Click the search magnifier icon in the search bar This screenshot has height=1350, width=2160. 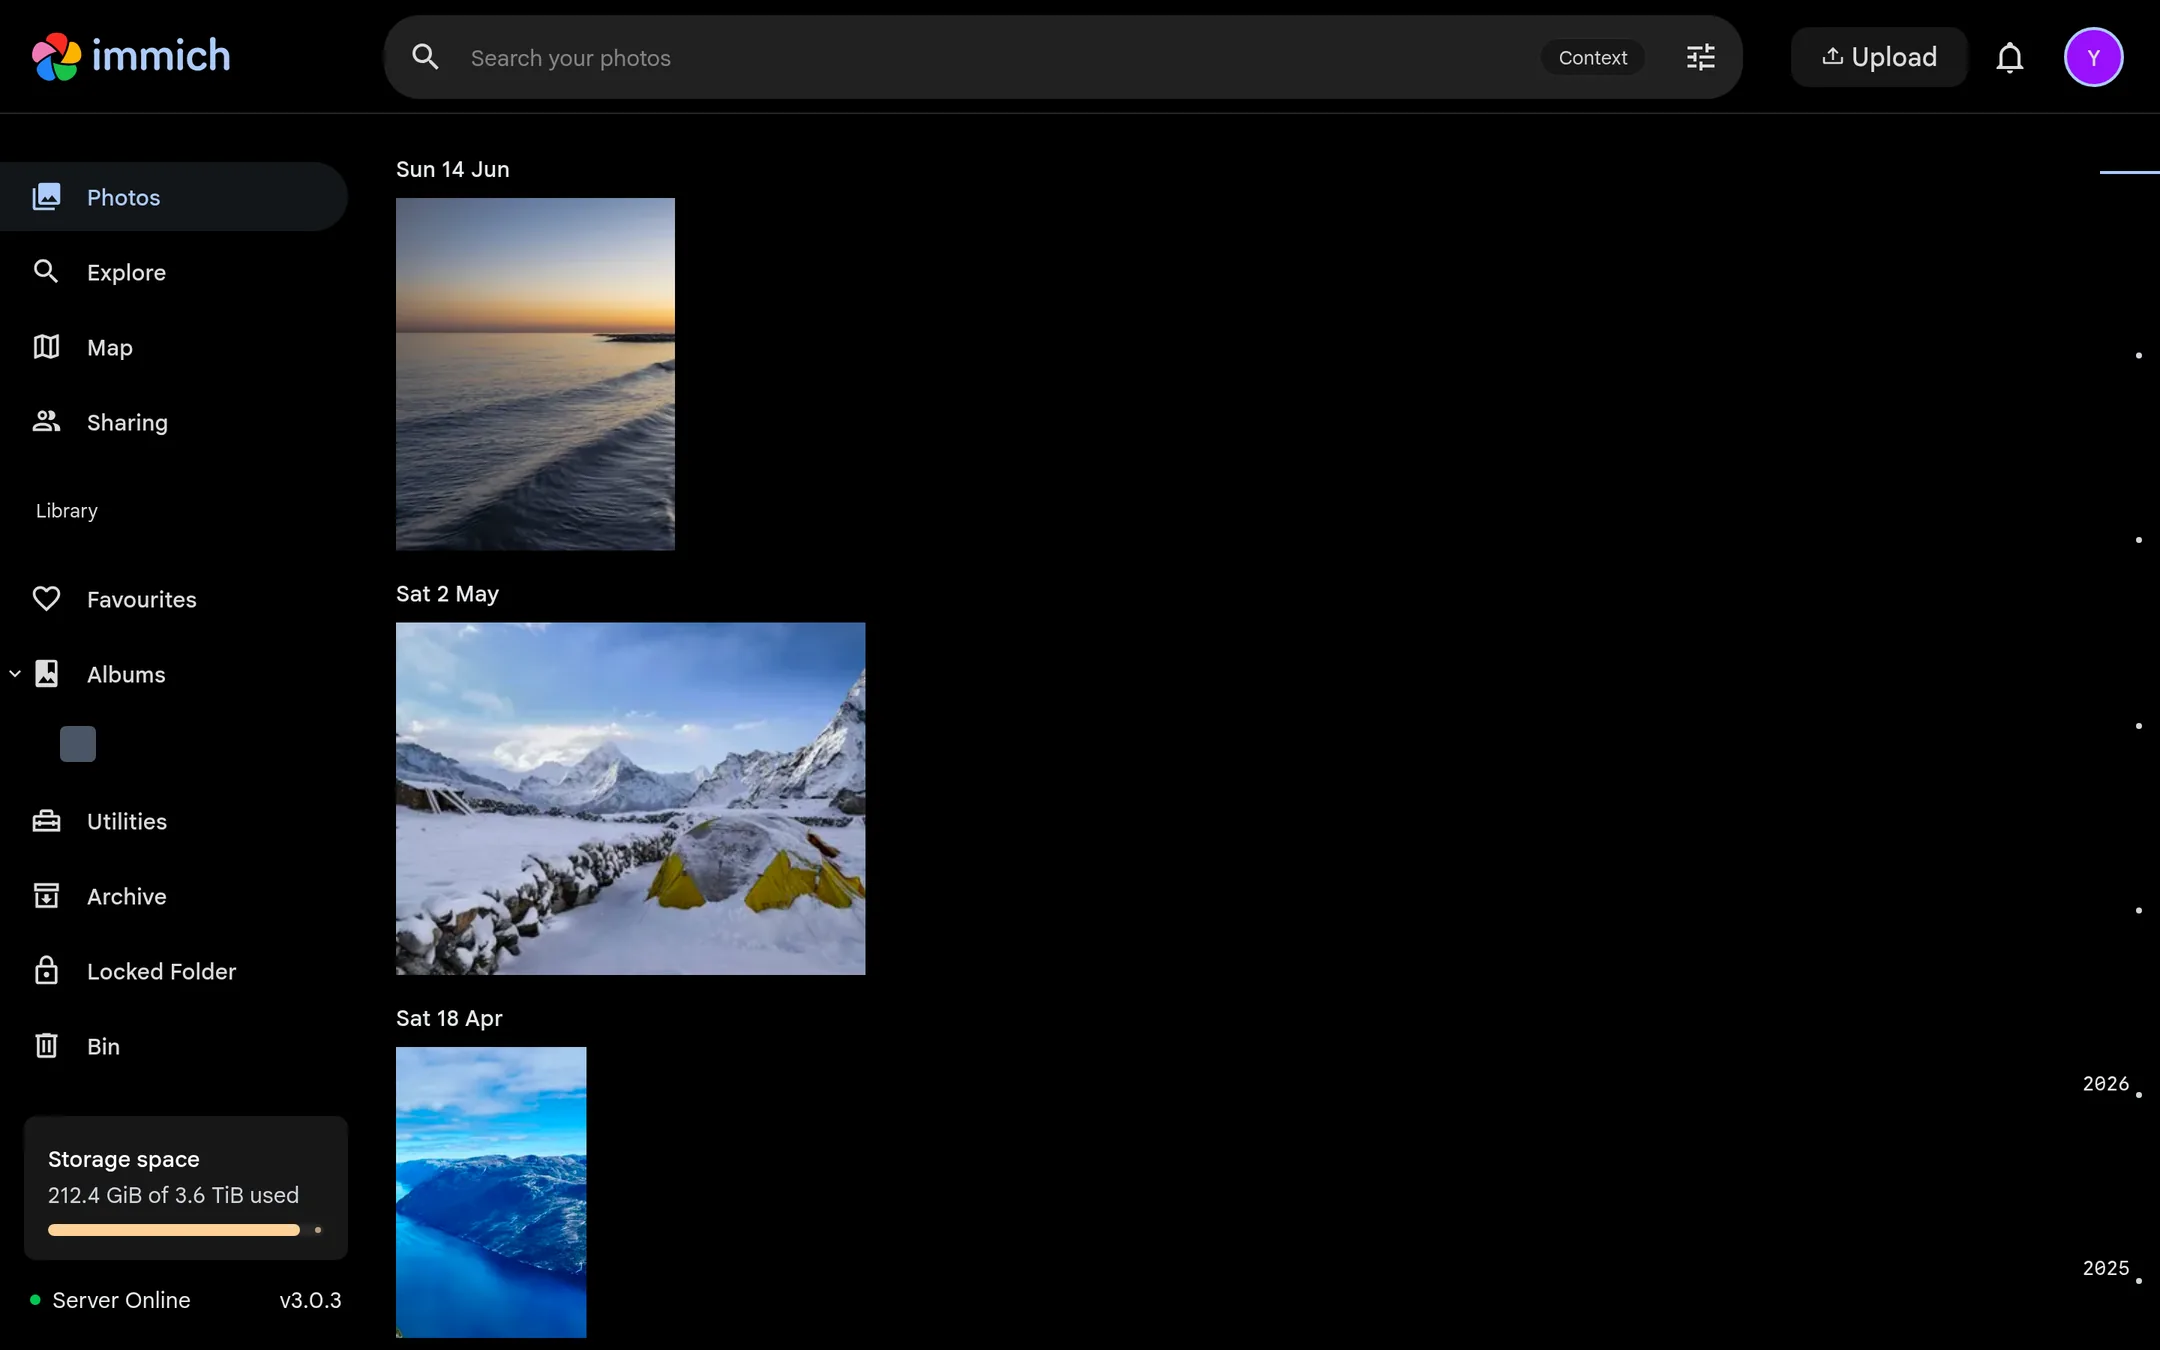pyautogui.click(x=425, y=57)
